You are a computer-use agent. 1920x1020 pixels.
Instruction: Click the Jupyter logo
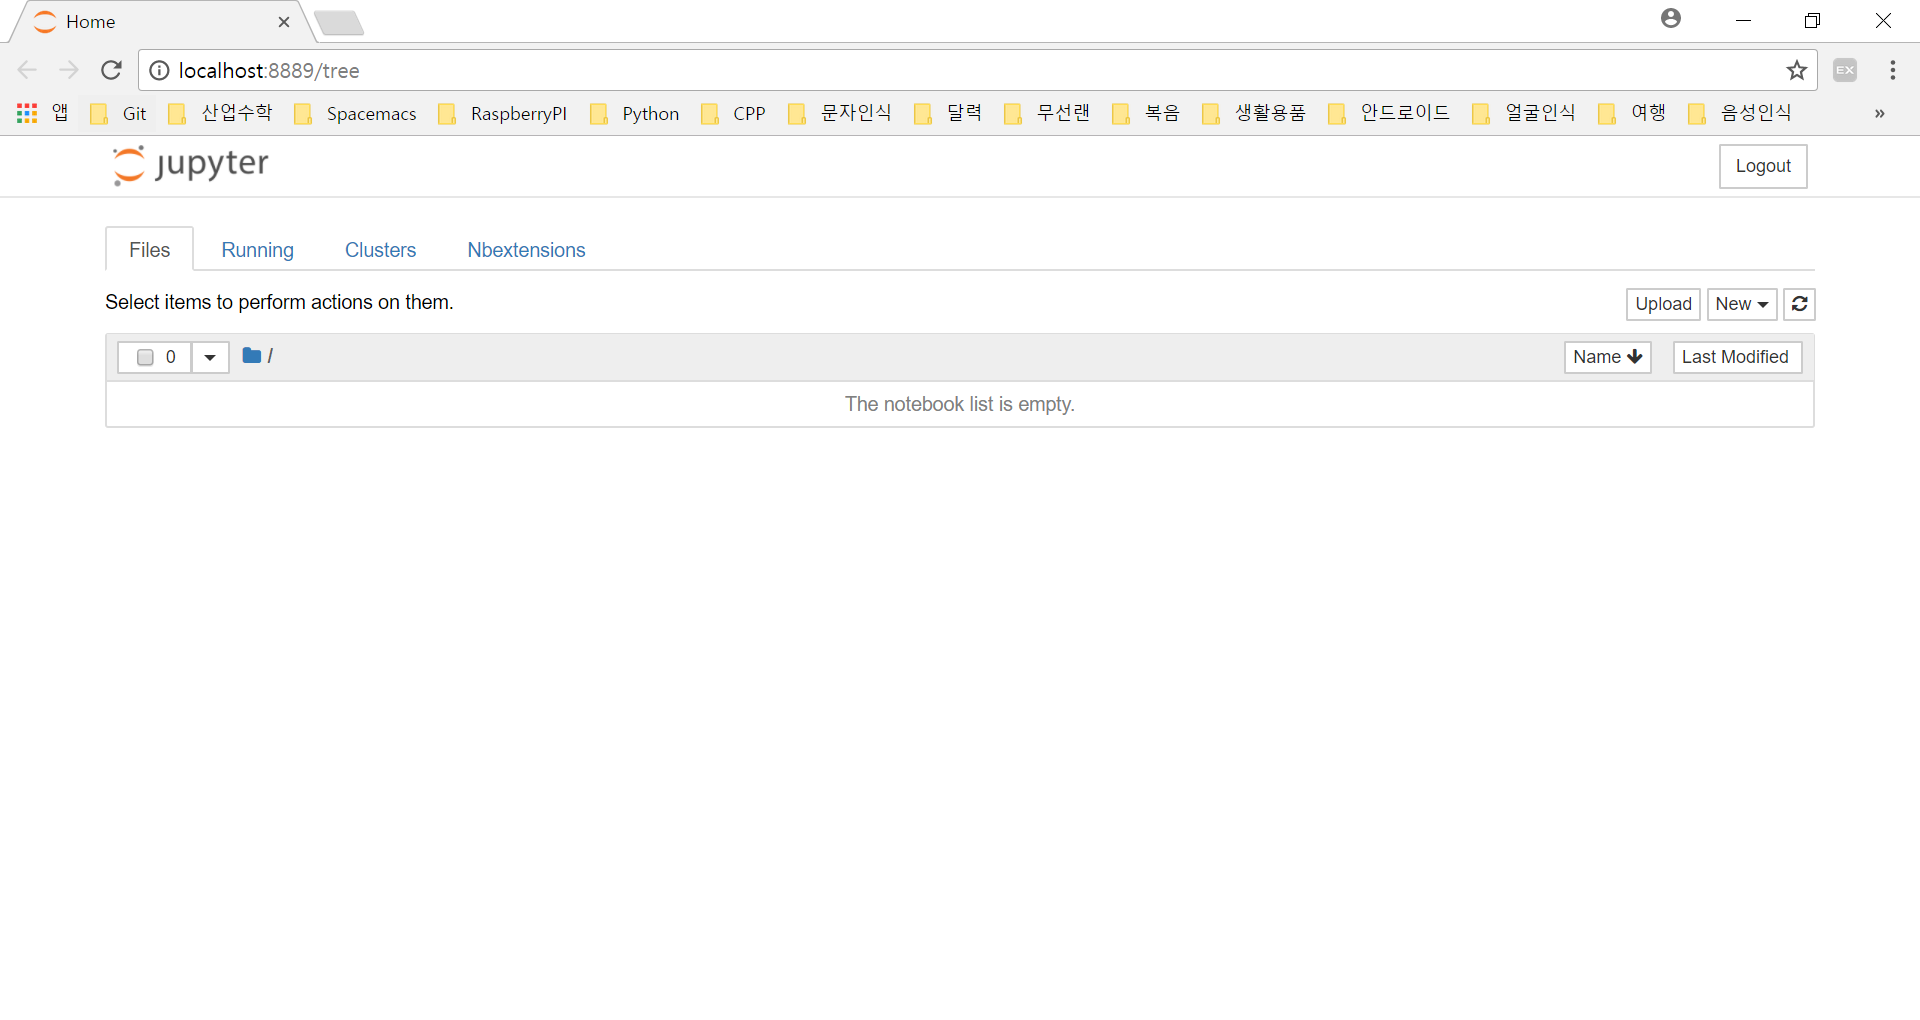(190, 165)
